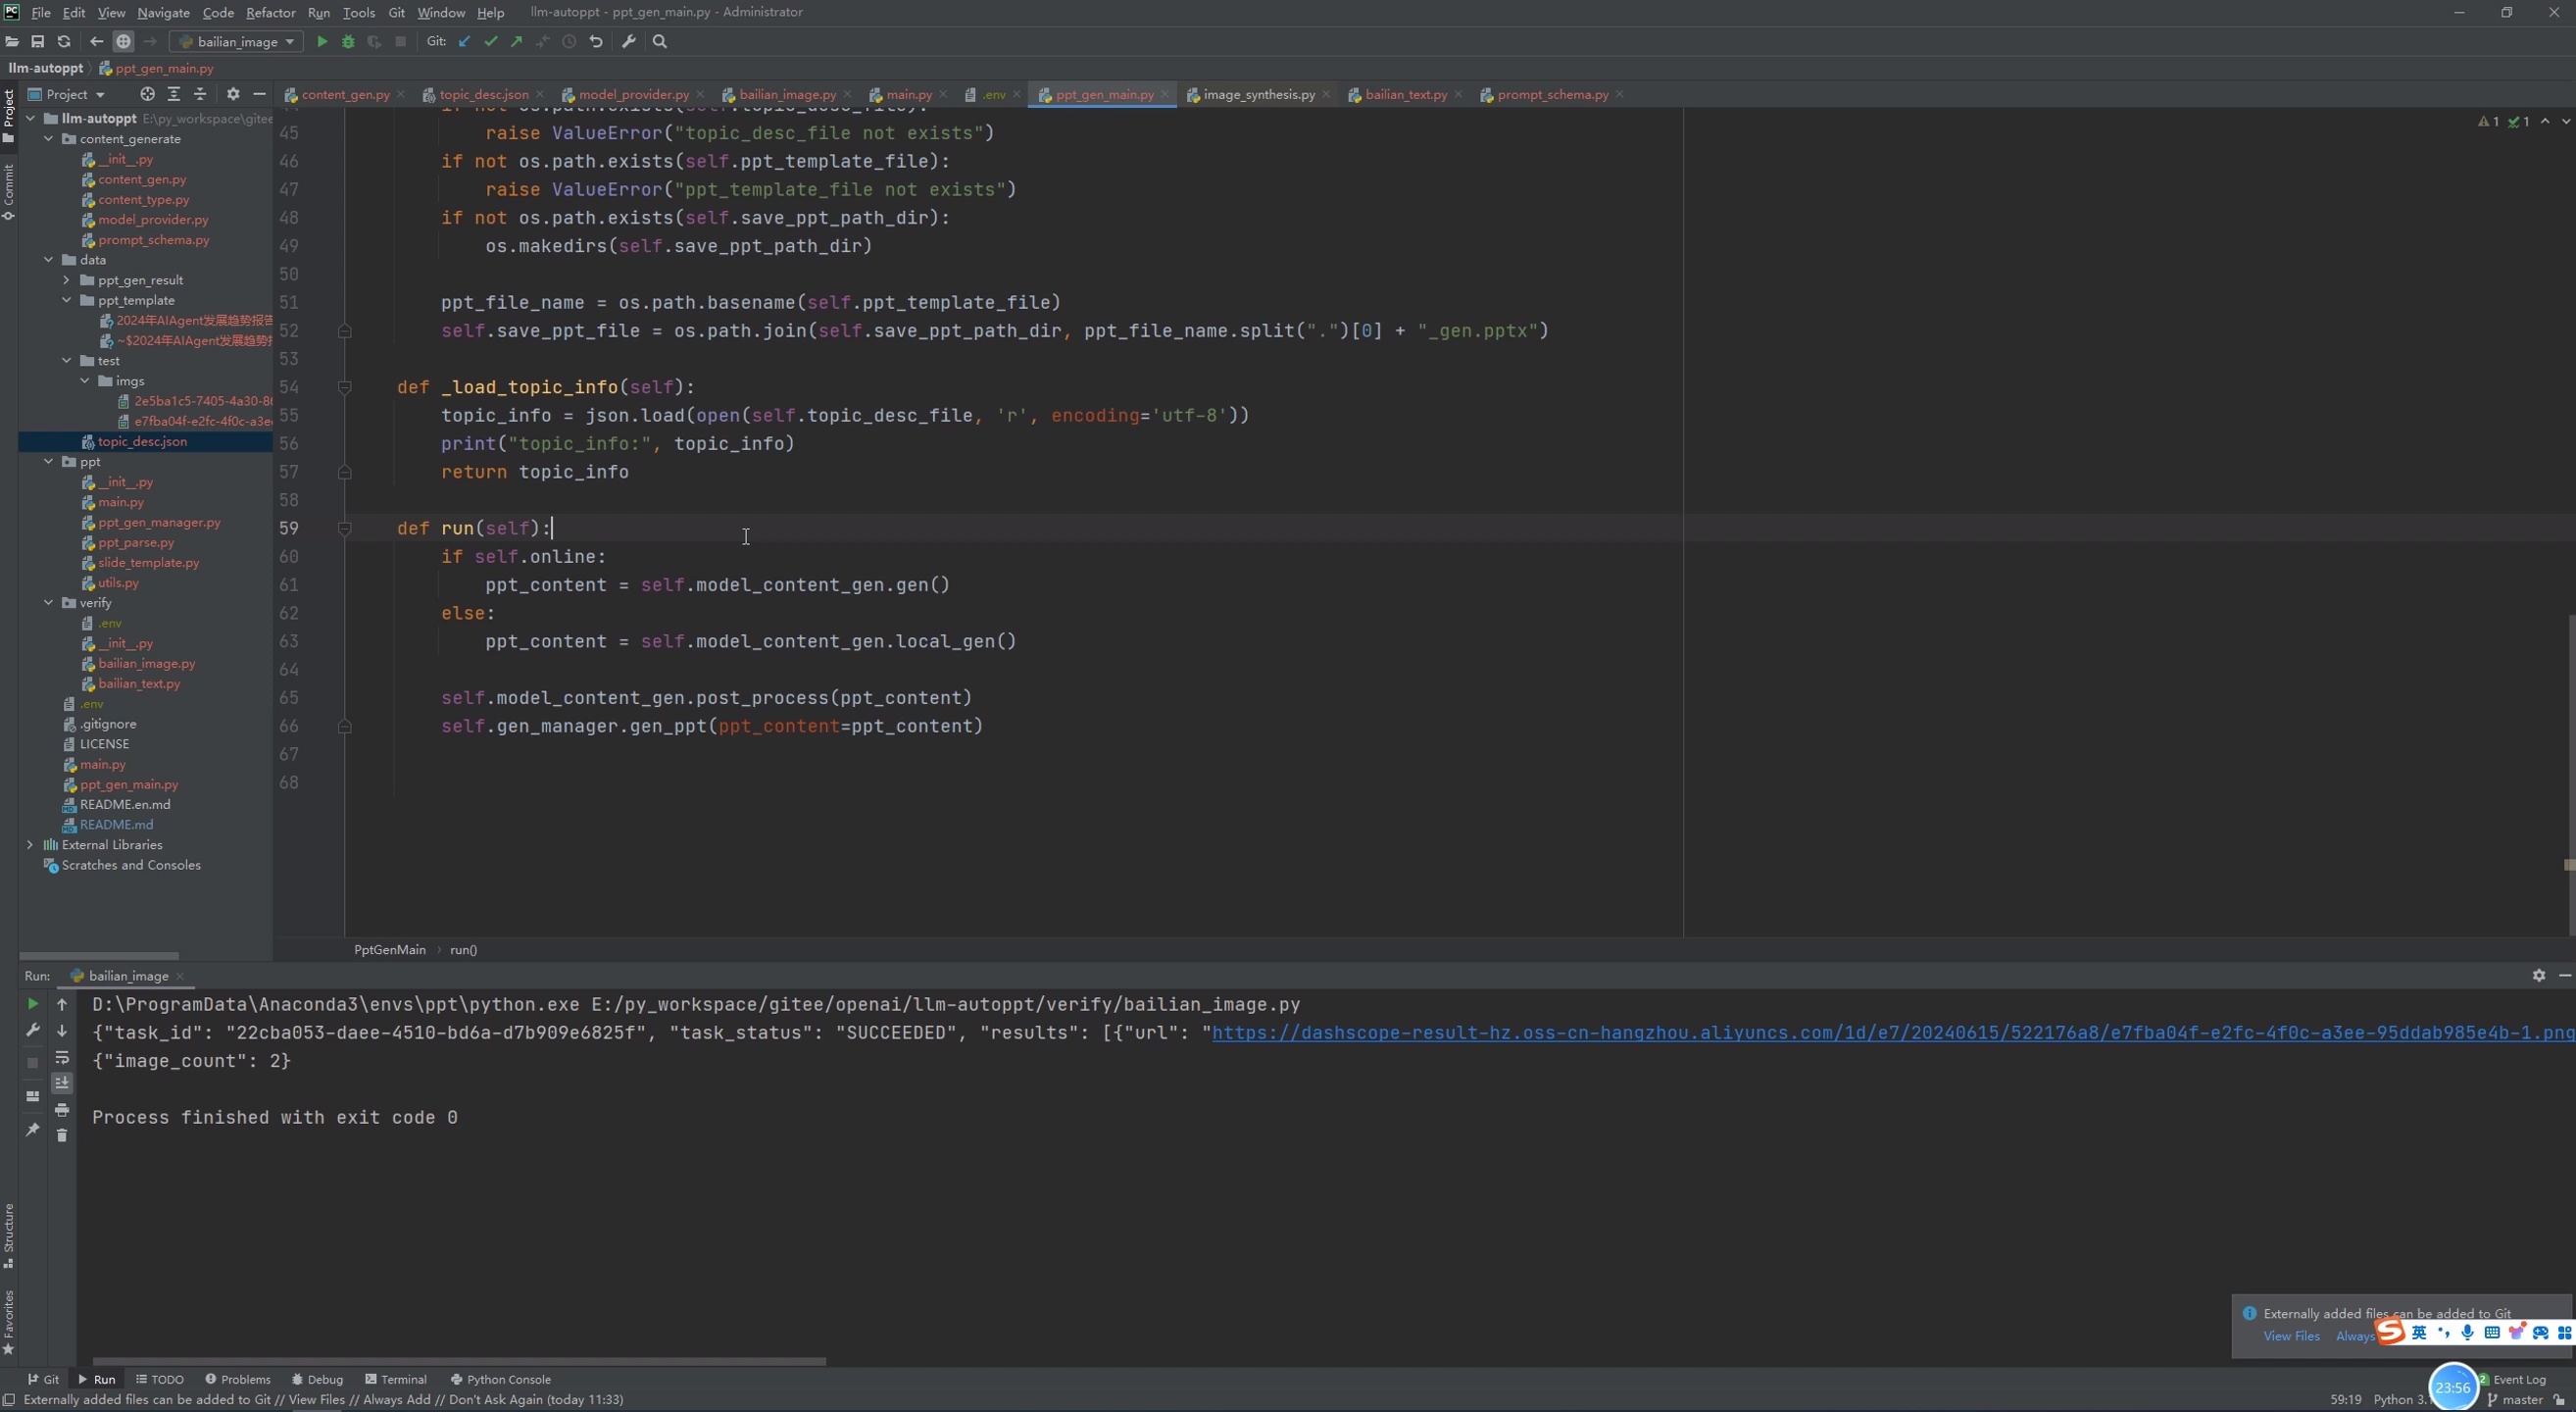Toggle pin tab icon in Run panel
The image size is (2576, 1412).
point(32,1130)
